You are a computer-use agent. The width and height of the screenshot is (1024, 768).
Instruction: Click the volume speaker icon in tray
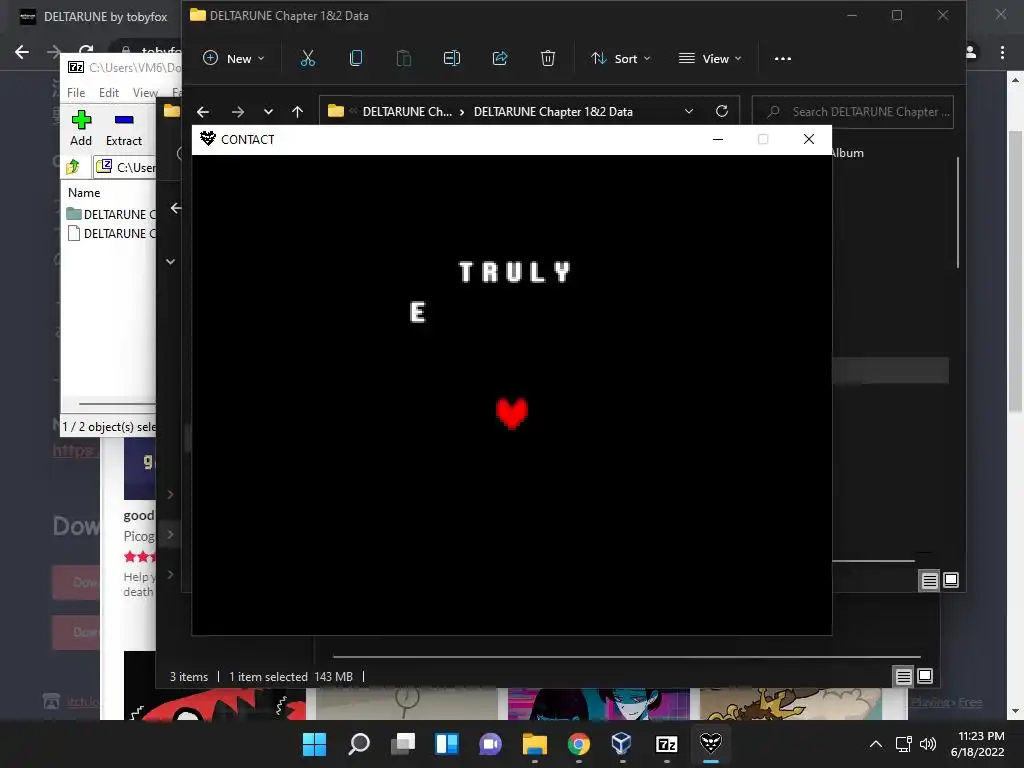[x=927, y=744]
